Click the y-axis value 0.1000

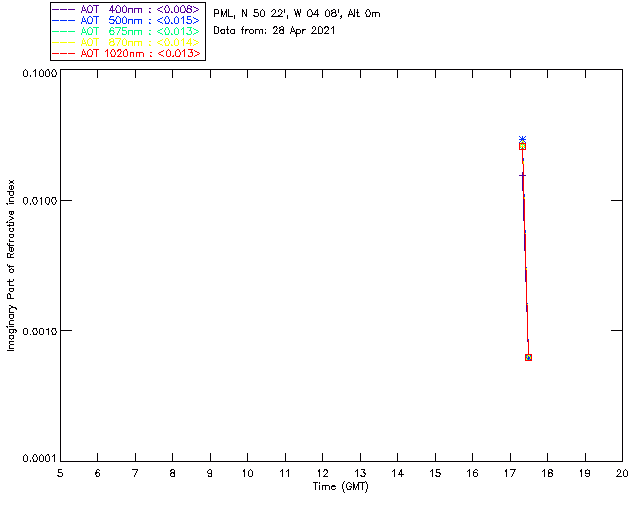[40, 73]
